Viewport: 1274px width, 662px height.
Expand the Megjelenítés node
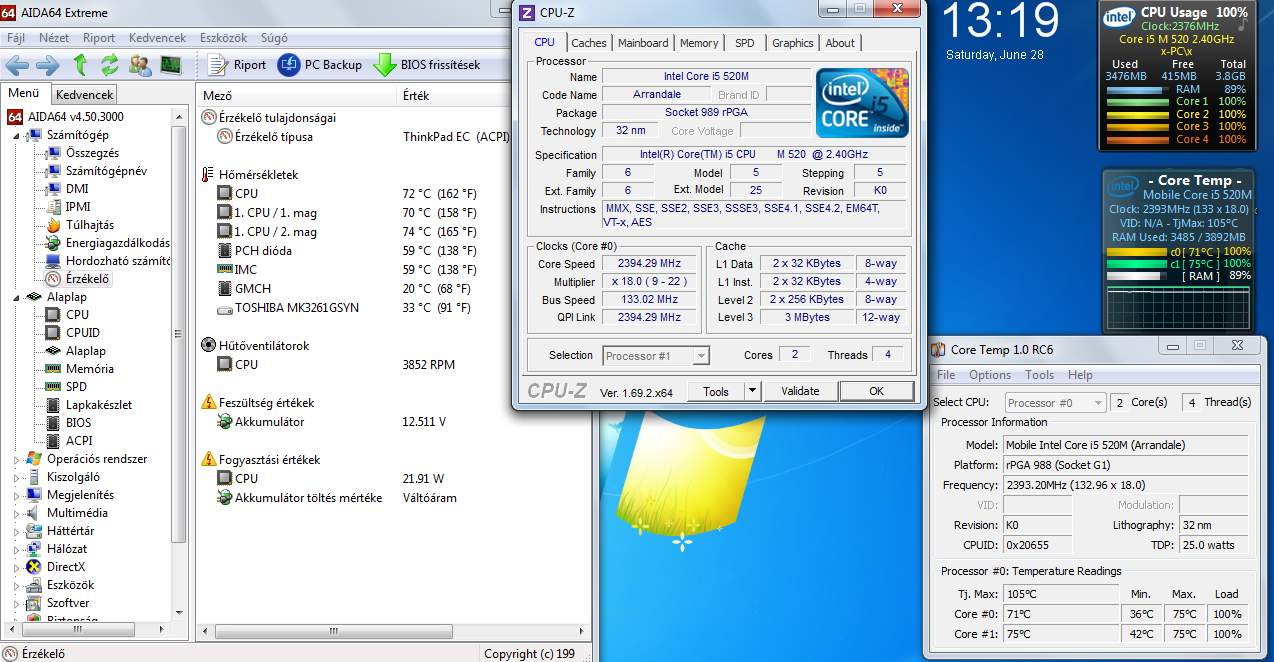pos(17,495)
